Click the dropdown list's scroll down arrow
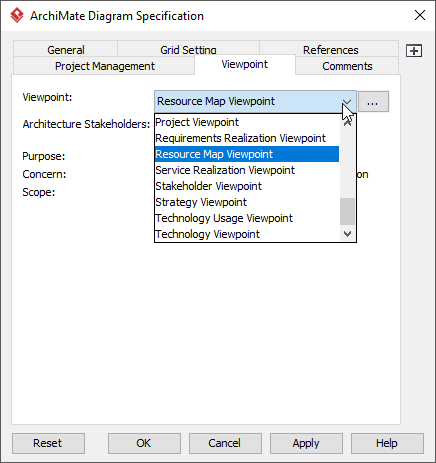The width and height of the screenshot is (436, 463). (347, 234)
